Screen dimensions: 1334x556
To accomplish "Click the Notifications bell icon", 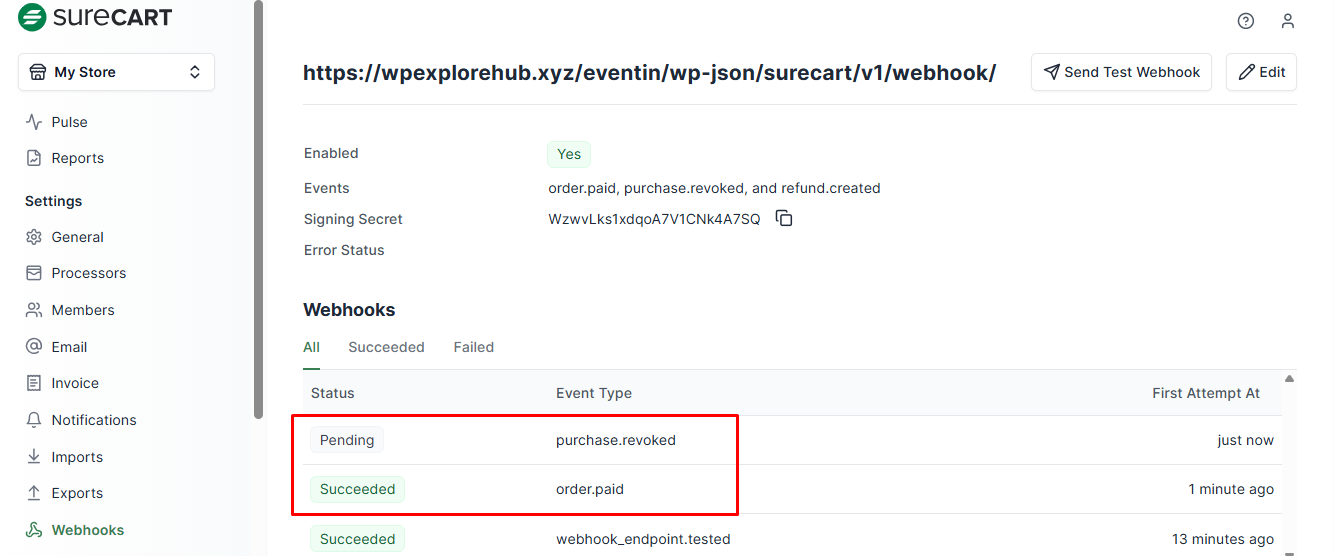I will click(34, 420).
